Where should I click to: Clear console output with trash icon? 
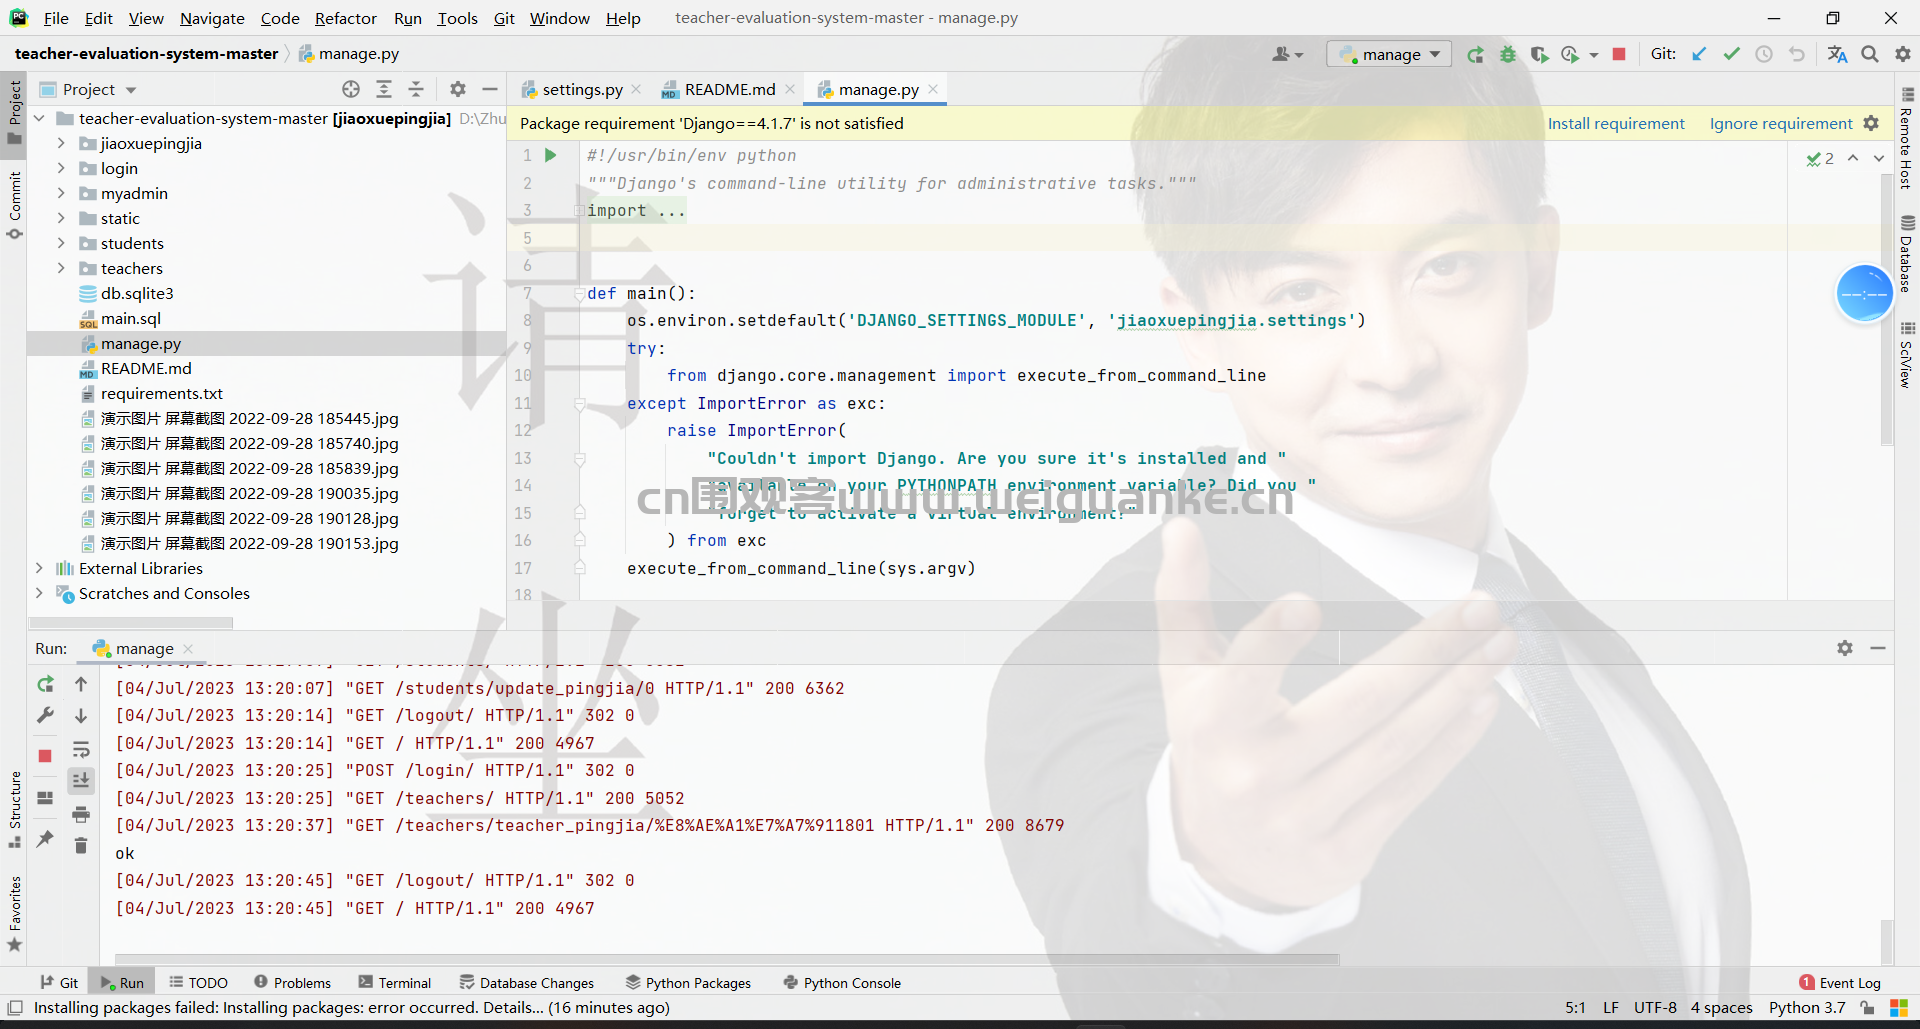81,846
